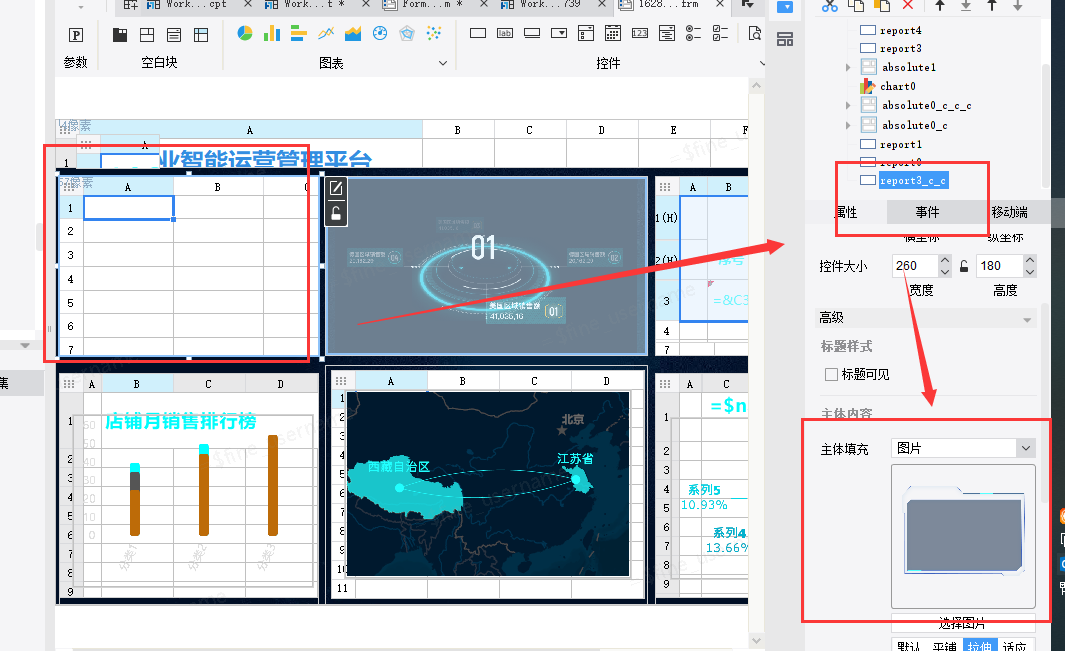Open the 主体填充 dropdown
Viewport: 1065px width, 651px height.
(962, 448)
